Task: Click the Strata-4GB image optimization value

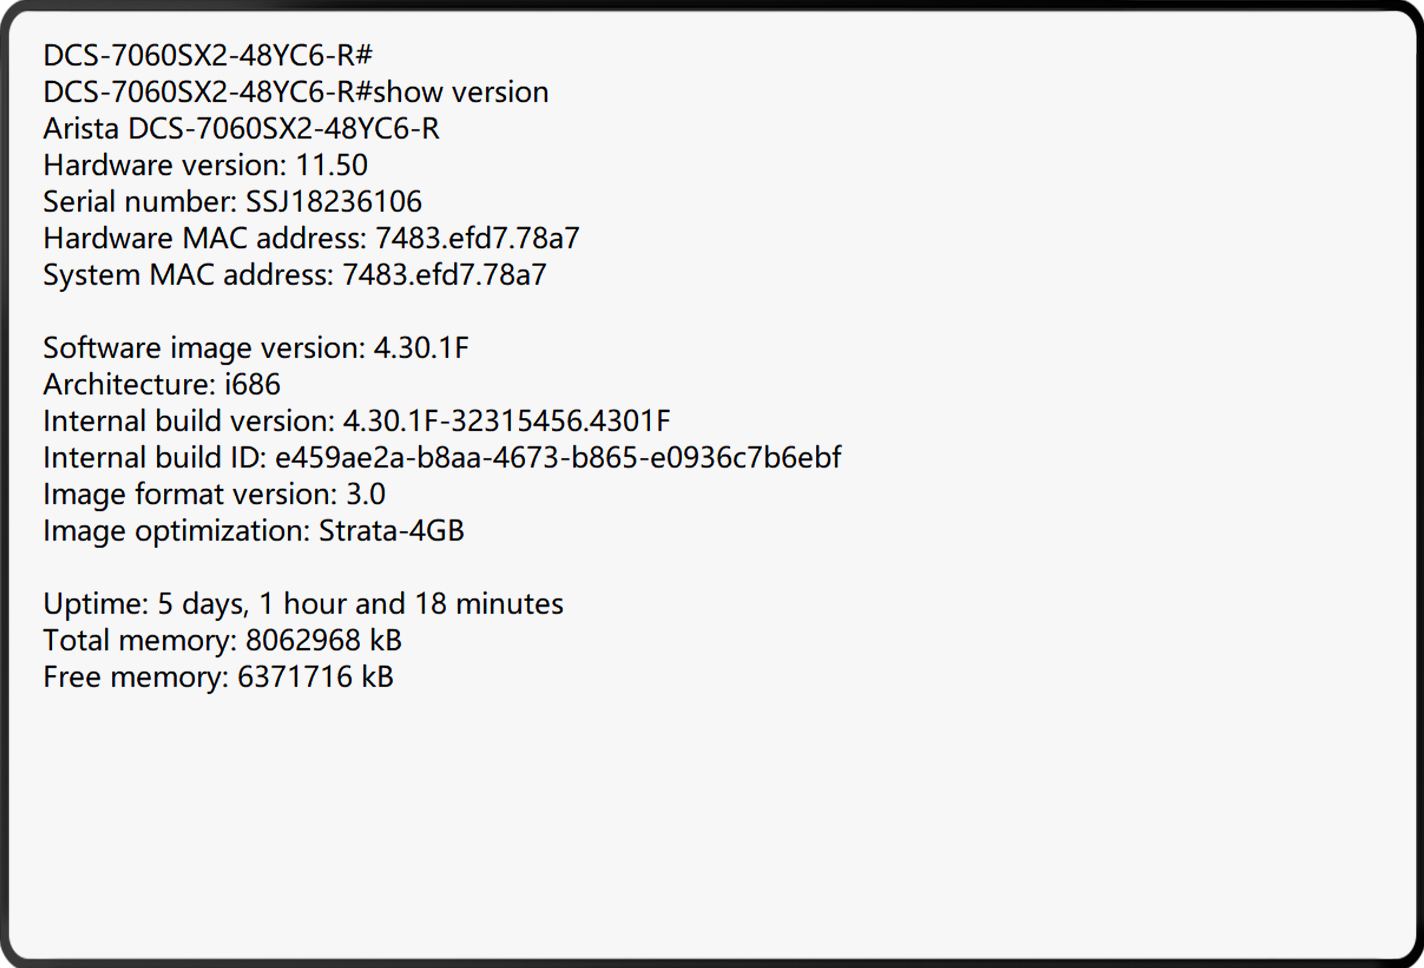Action: point(391,531)
